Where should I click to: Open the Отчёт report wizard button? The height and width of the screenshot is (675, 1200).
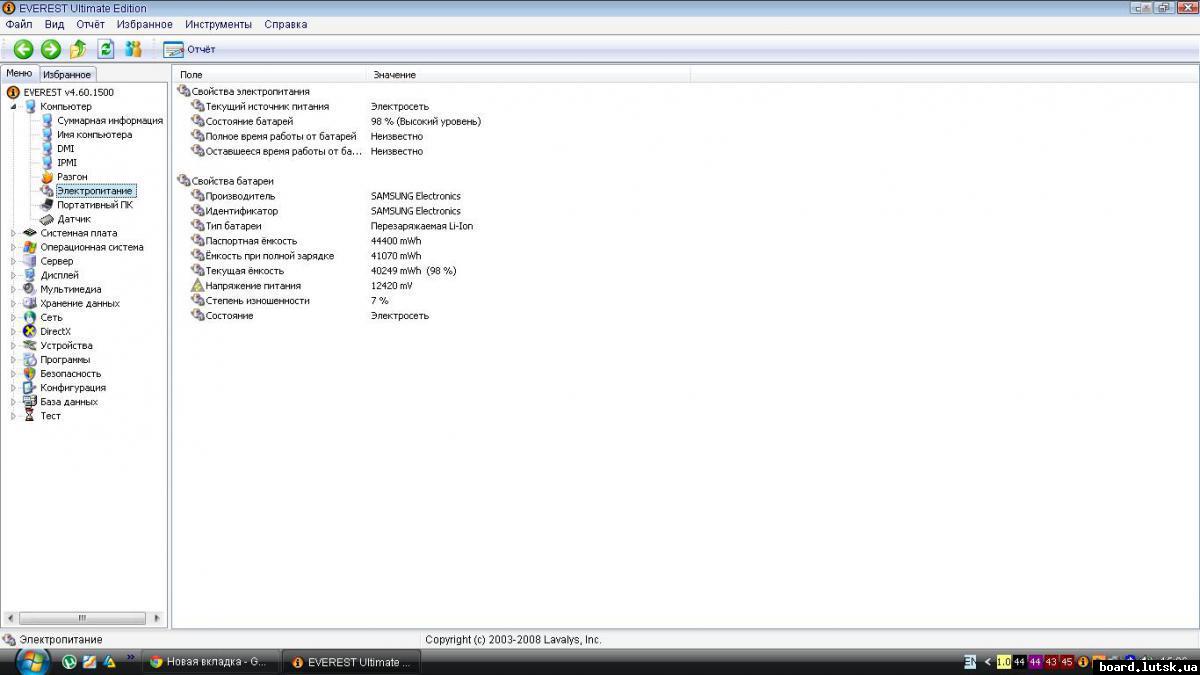point(189,49)
